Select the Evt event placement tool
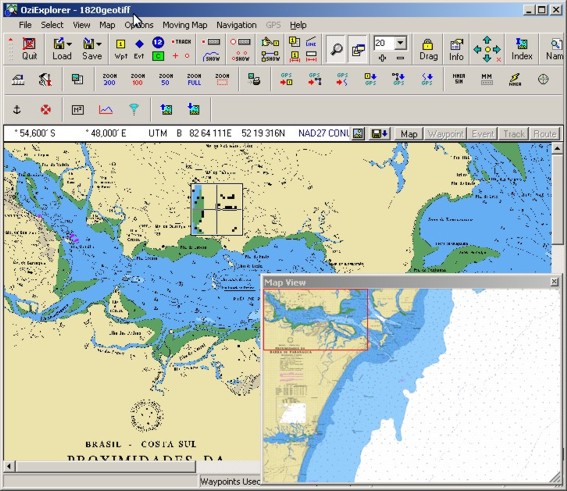This screenshot has height=491, width=567. click(x=139, y=49)
